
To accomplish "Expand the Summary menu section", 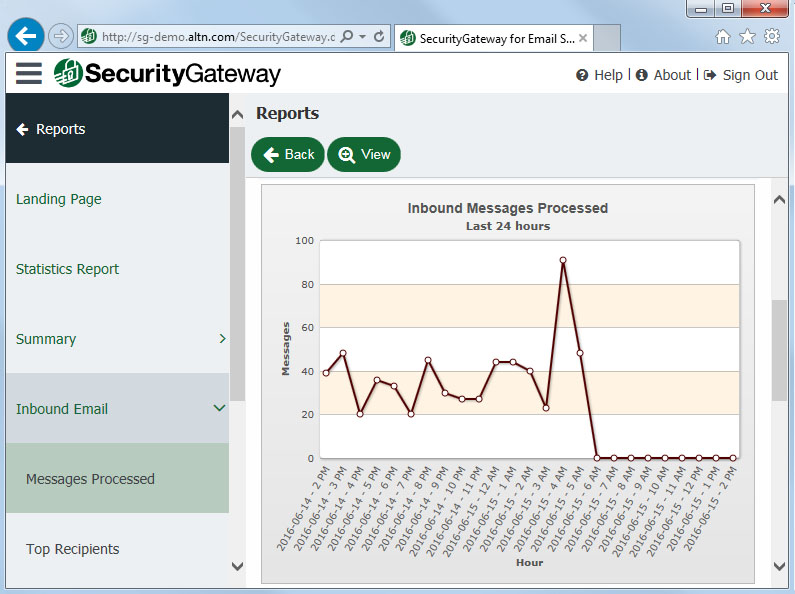I will [x=117, y=339].
